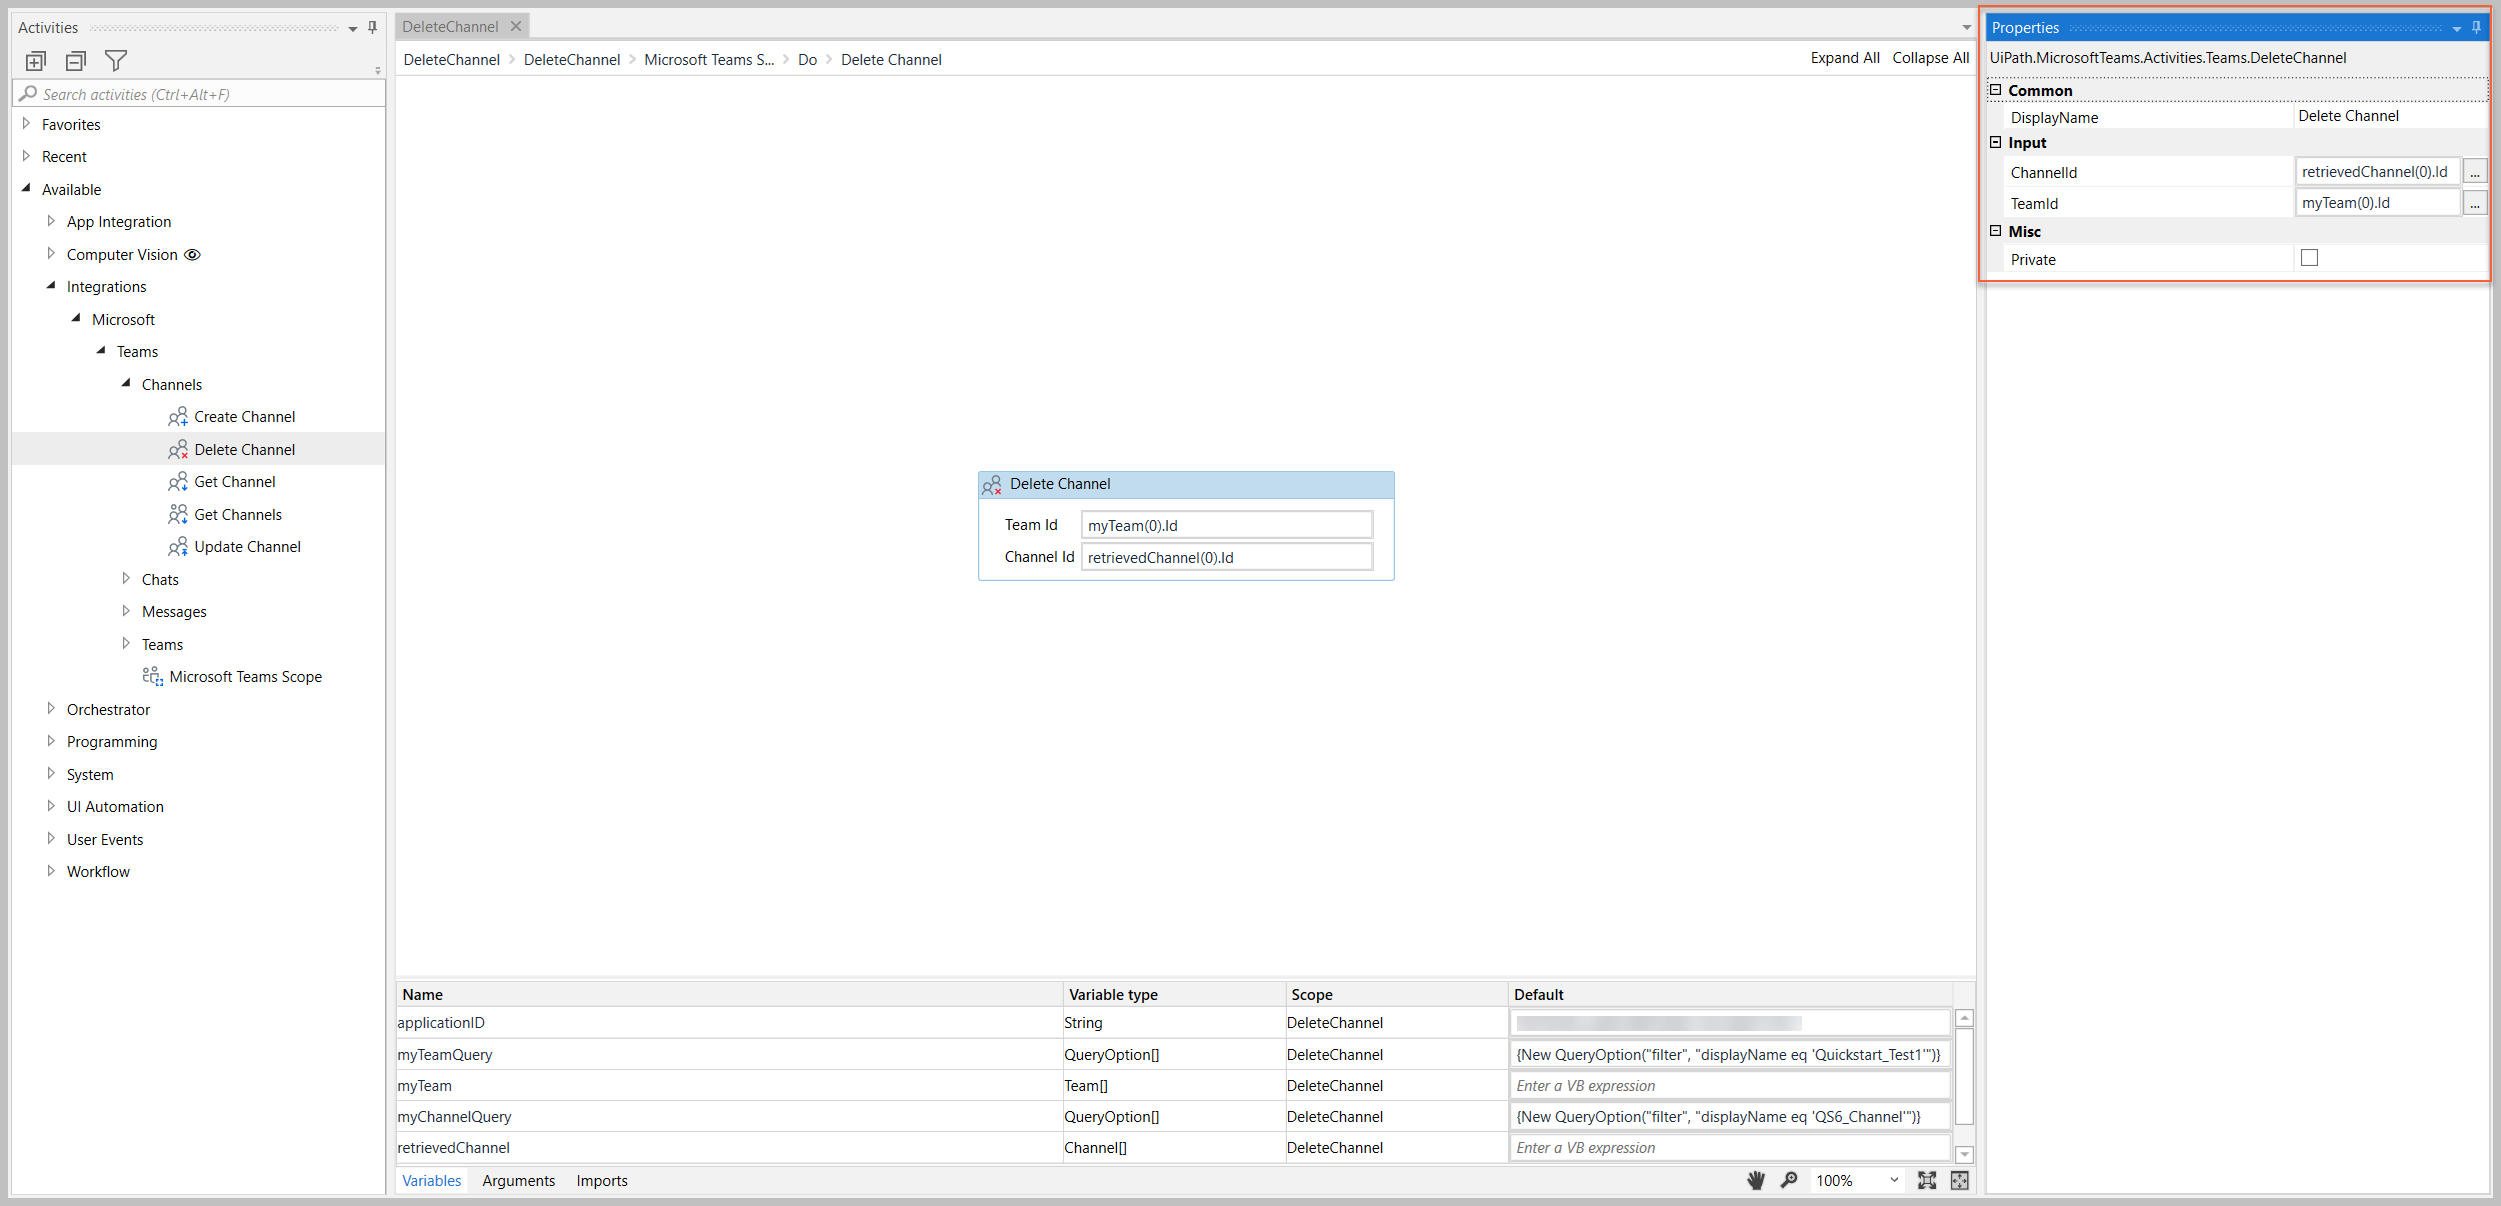Image resolution: width=2501 pixels, height=1206 pixels.
Task: Select the Workflow tree item
Action: [98, 872]
